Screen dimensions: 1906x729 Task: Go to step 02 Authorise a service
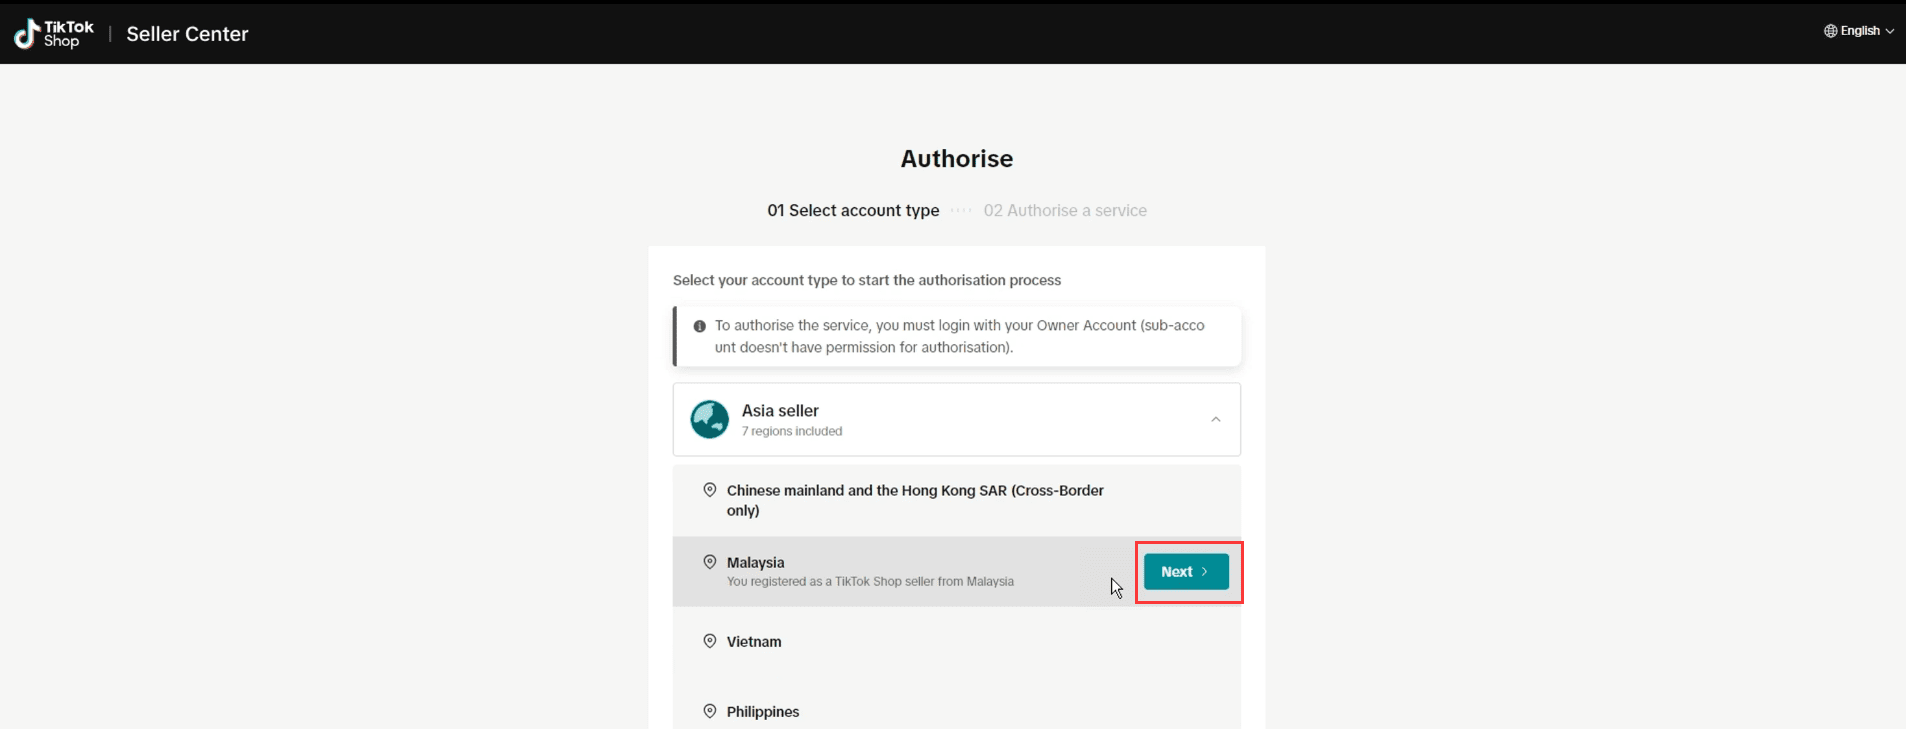[x=1065, y=211]
